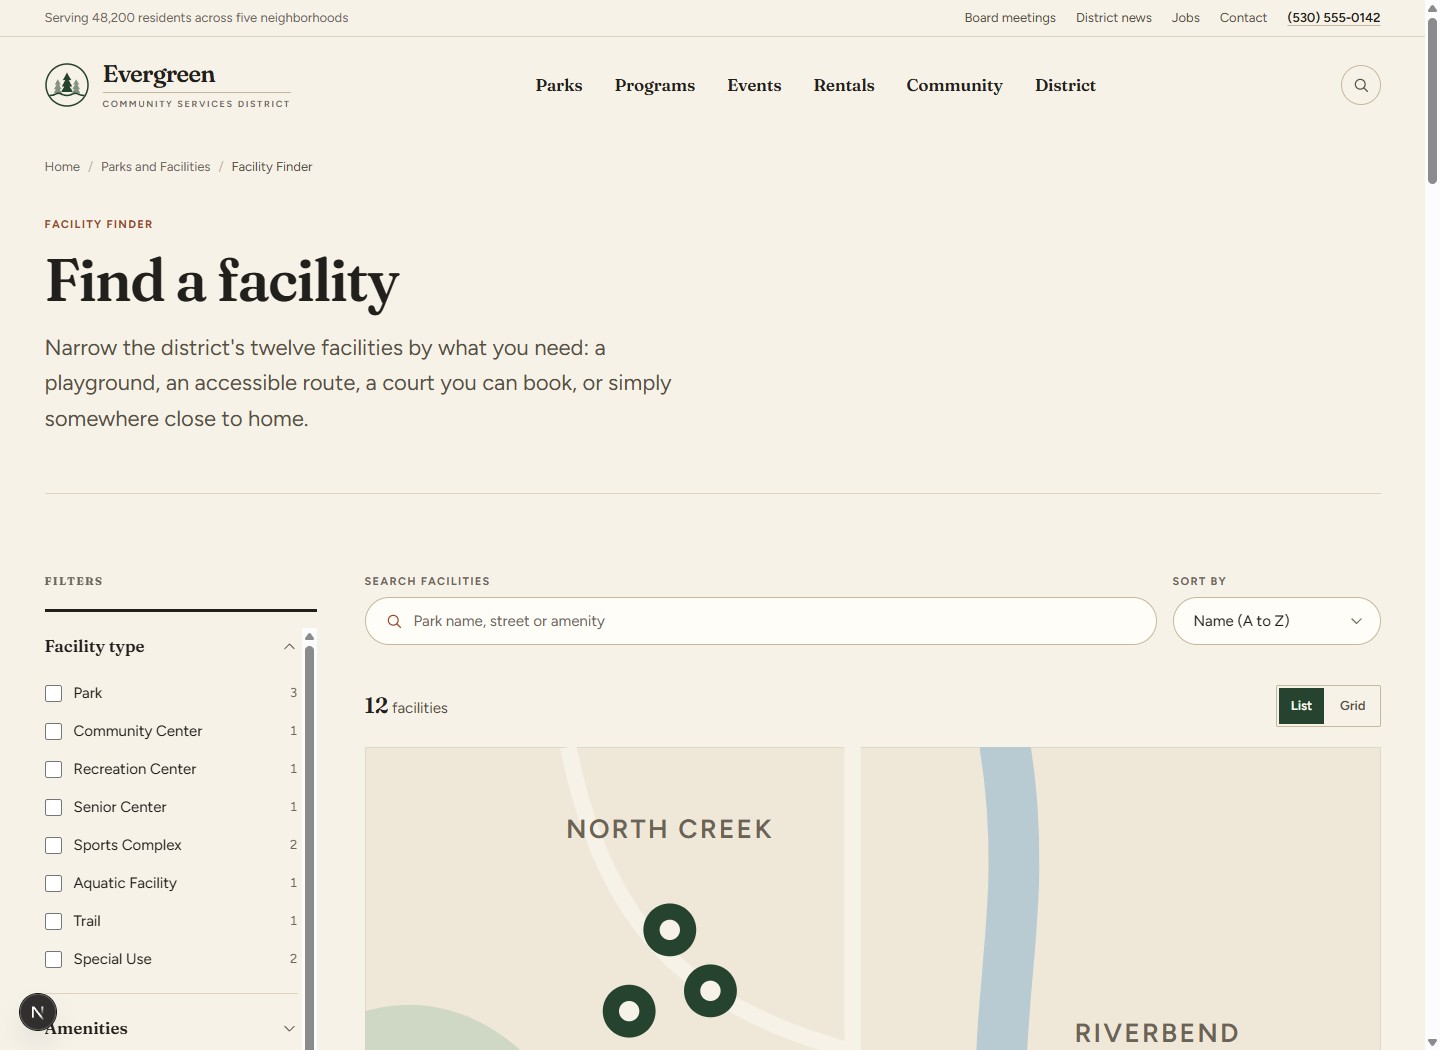This screenshot has width=1440, height=1050.
Task: Click the NORTH CREEK map label
Action: point(669,829)
